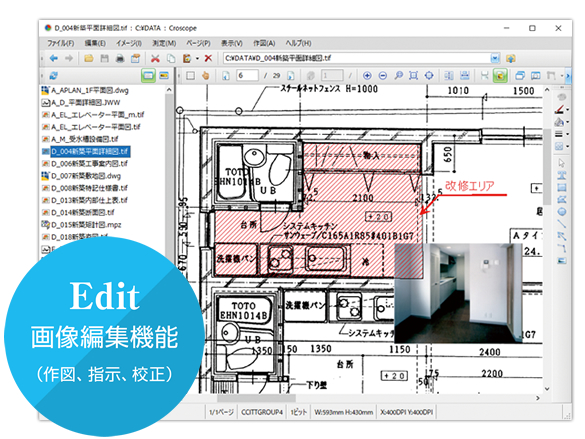
Task: Select the Text annotation tool
Action: [561, 175]
